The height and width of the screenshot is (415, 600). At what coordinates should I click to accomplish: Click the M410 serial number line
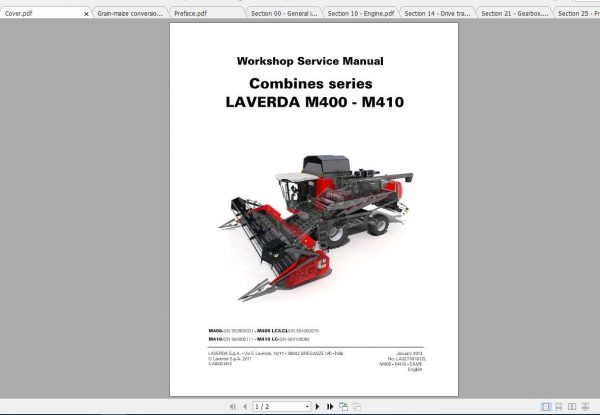tap(259, 339)
